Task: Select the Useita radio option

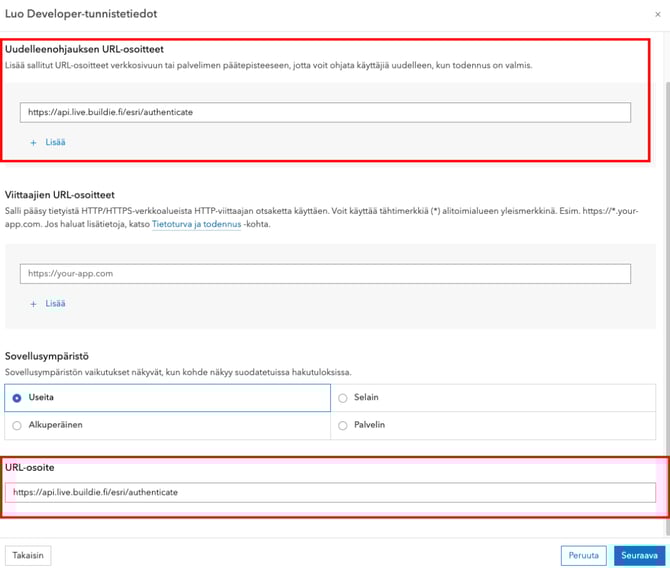Action: pyautogui.click(x=18, y=398)
